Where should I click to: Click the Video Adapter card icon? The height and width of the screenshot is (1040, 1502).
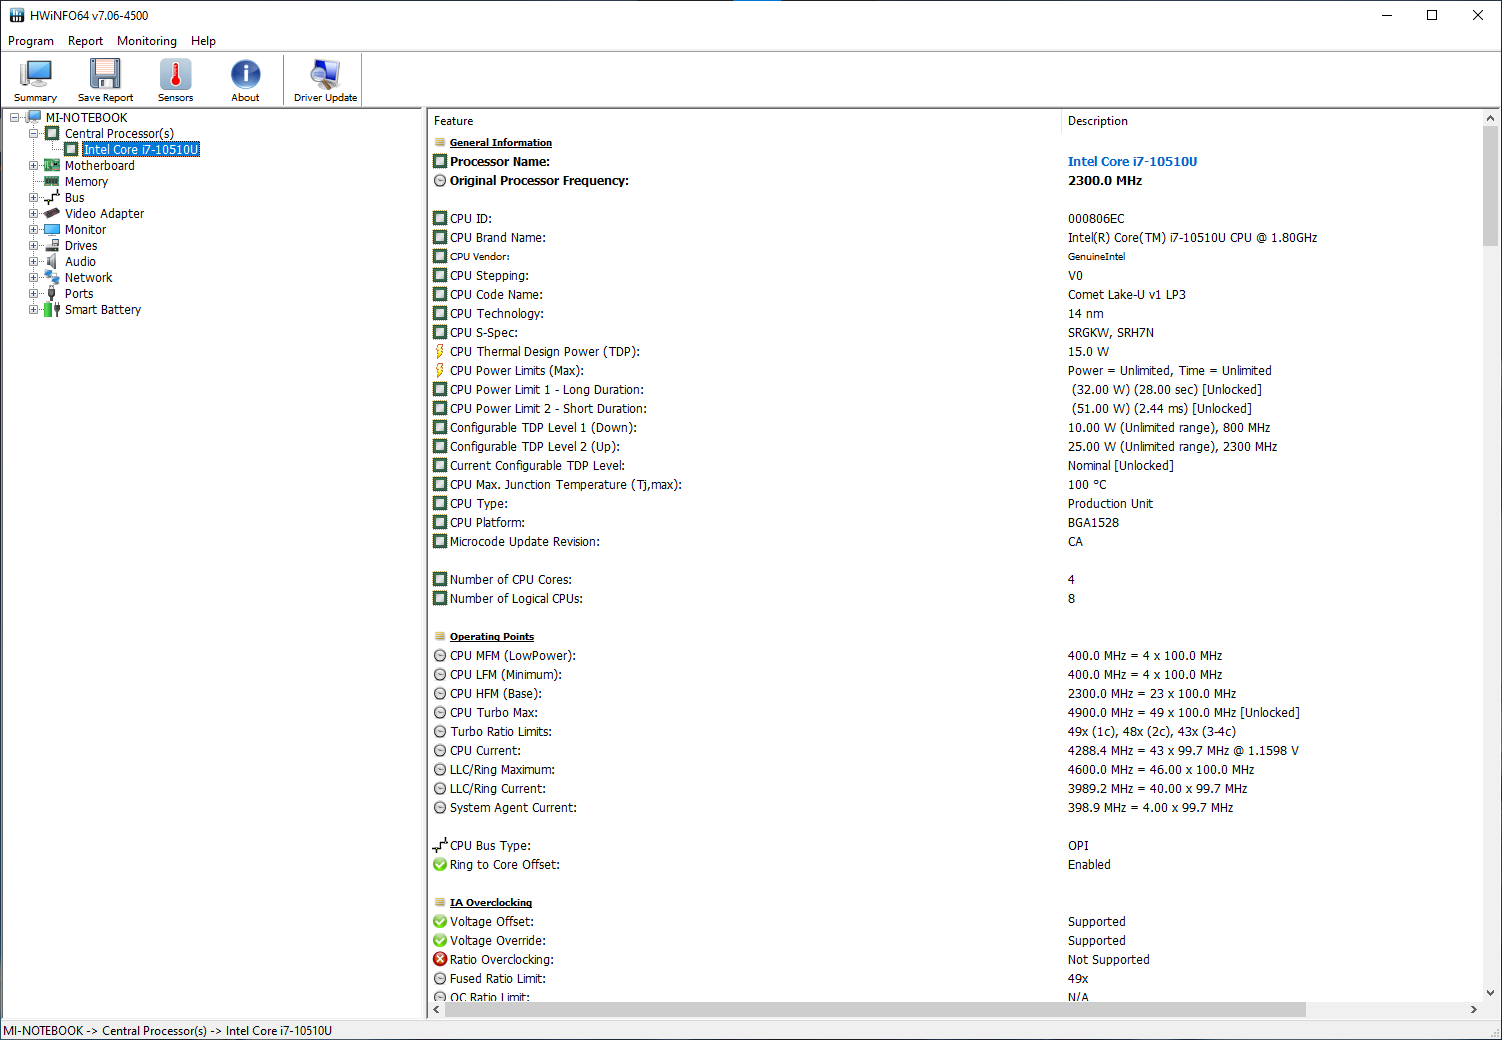pyautogui.click(x=52, y=213)
